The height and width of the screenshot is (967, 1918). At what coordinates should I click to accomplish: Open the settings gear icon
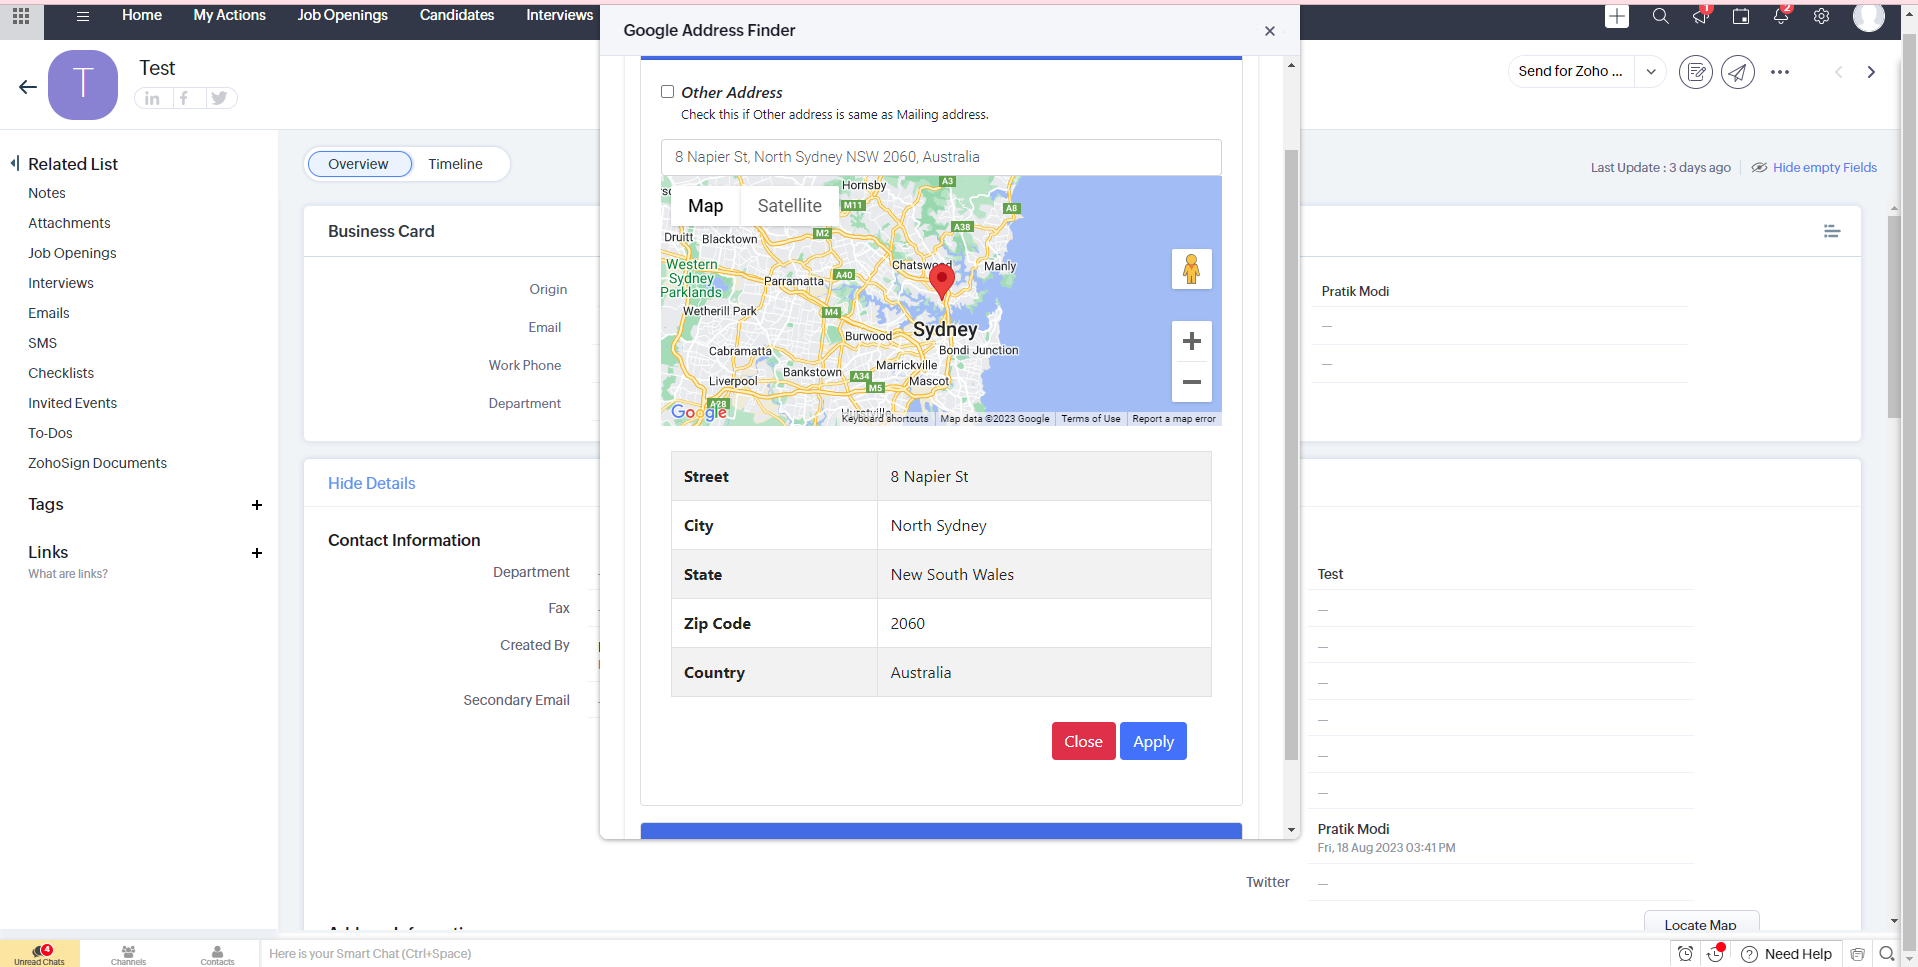tap(1822, 16)
